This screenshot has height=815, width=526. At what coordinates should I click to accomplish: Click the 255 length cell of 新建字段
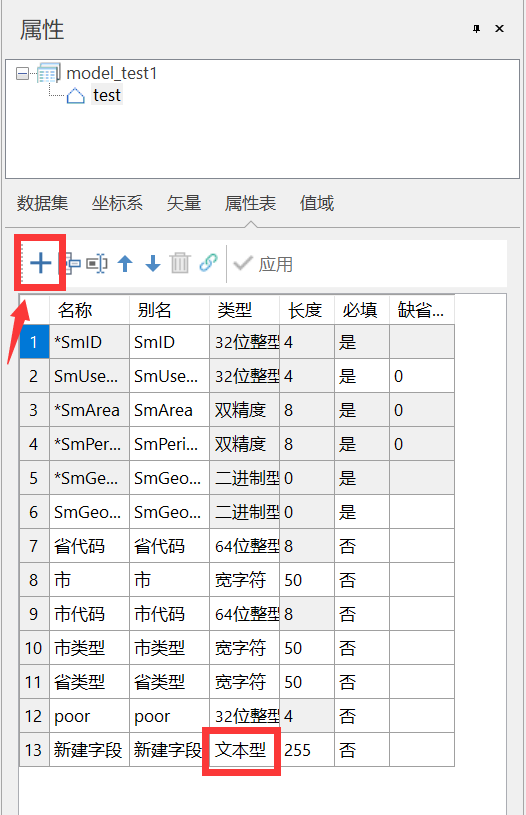tap(307, 750)
